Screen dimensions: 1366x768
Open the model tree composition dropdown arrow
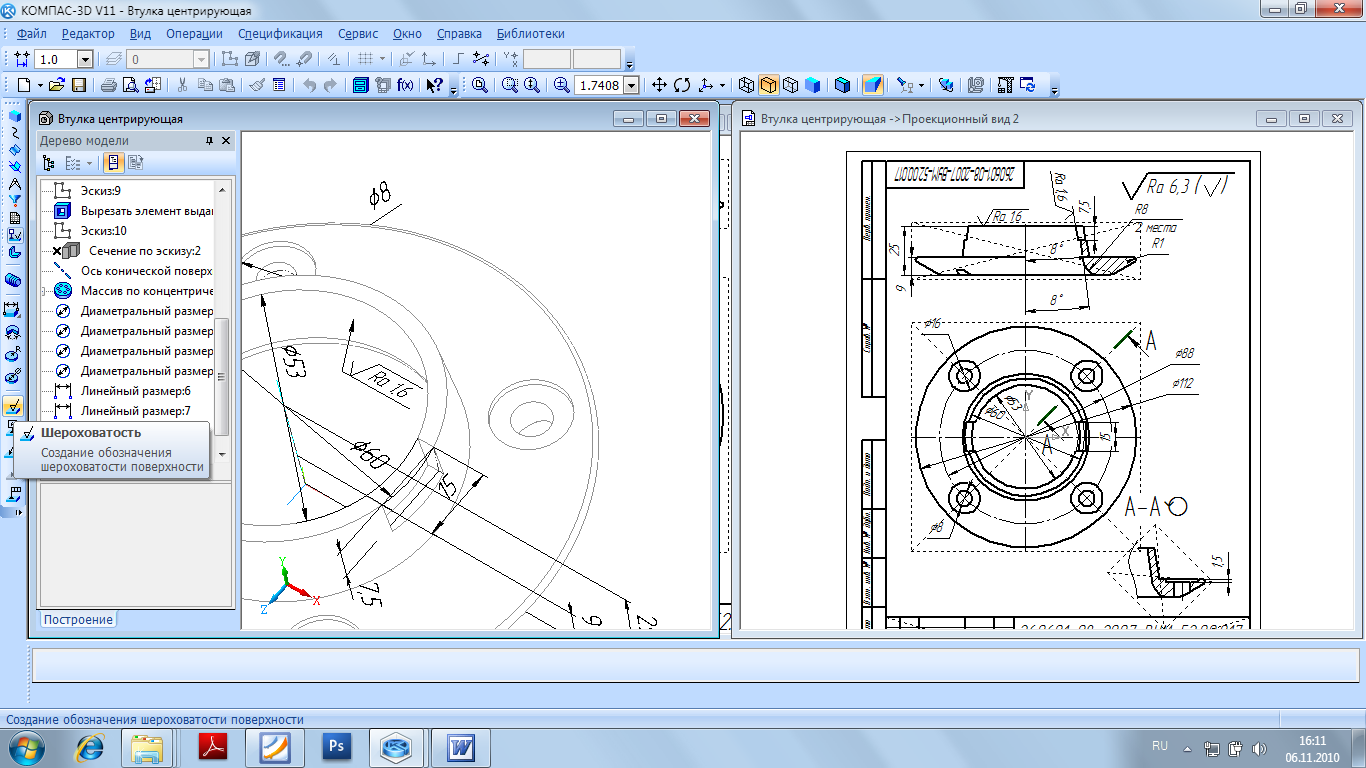[89, 163]
